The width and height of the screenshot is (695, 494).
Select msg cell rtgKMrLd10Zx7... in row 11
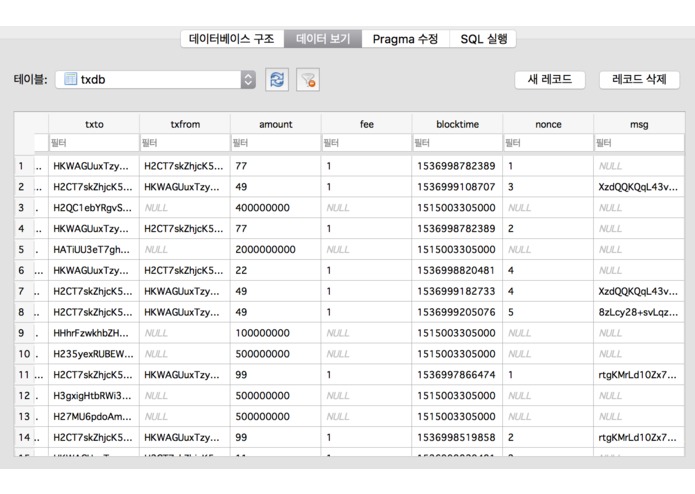click(639, 375)
